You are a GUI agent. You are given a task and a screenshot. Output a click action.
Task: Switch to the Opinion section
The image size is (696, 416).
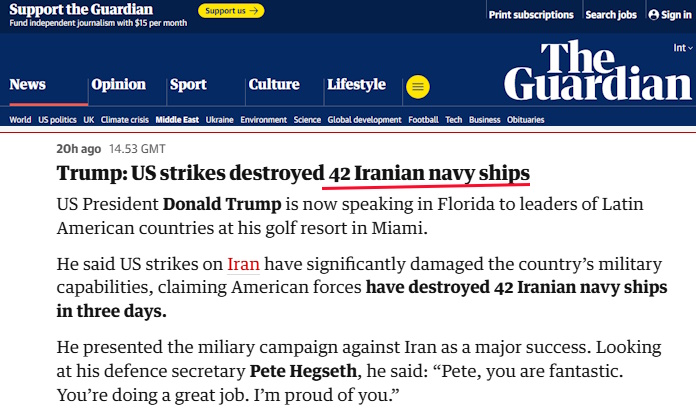click(118, 85)
